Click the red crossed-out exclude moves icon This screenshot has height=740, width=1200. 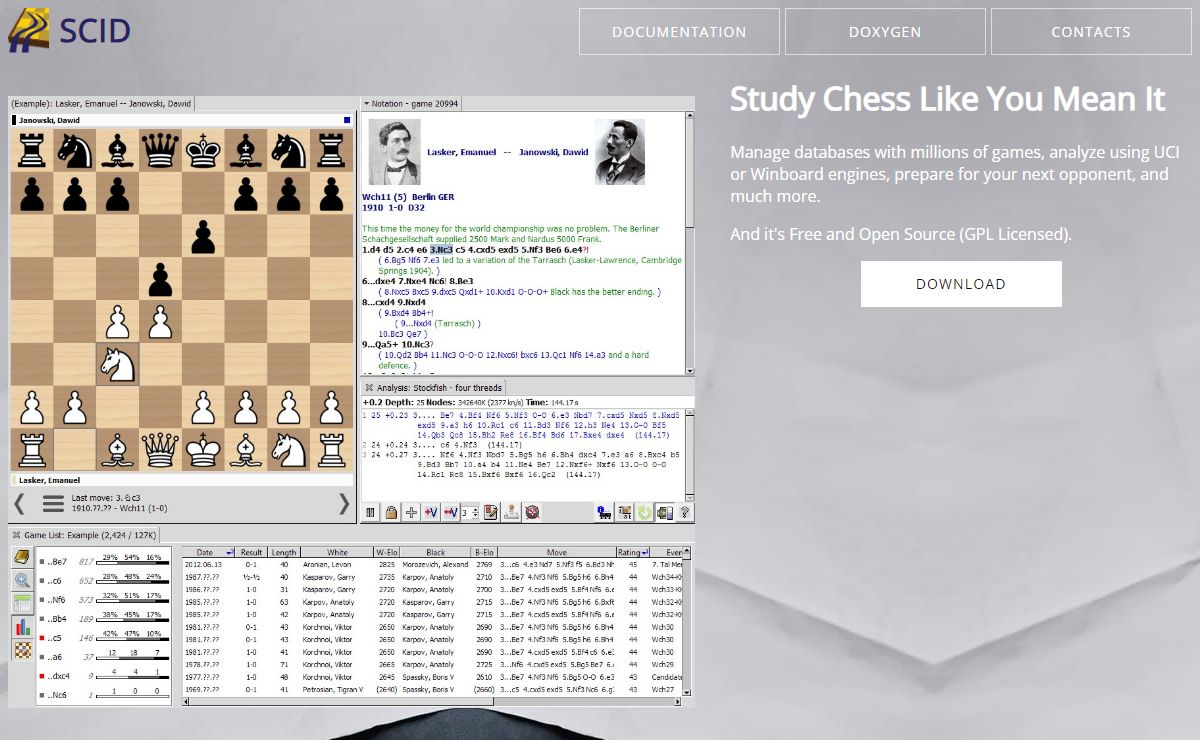[533, 512]
